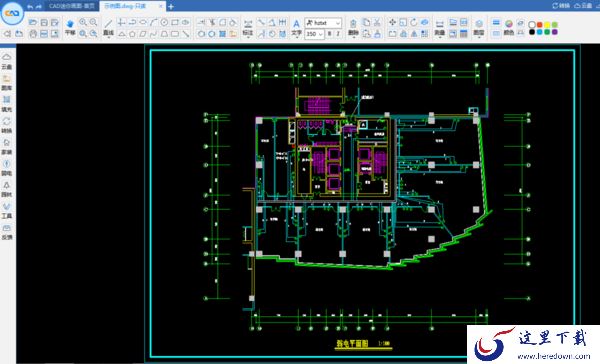Select the trapezoid shape tool
Screen dimensions: 600x364
164,34
